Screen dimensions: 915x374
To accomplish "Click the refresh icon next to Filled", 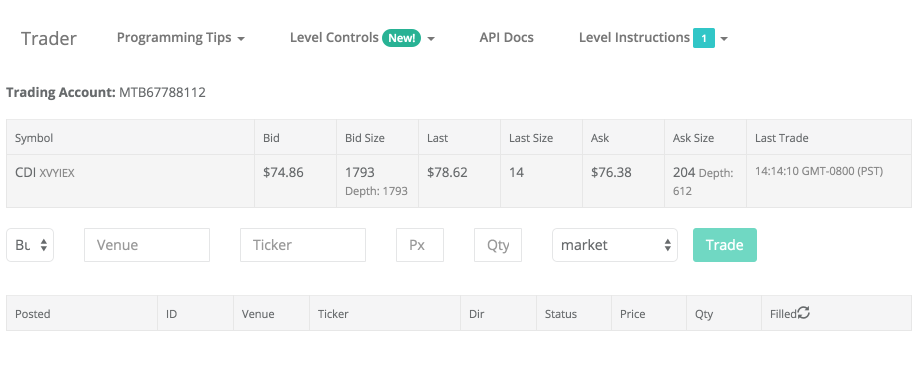I will point(804,313).
